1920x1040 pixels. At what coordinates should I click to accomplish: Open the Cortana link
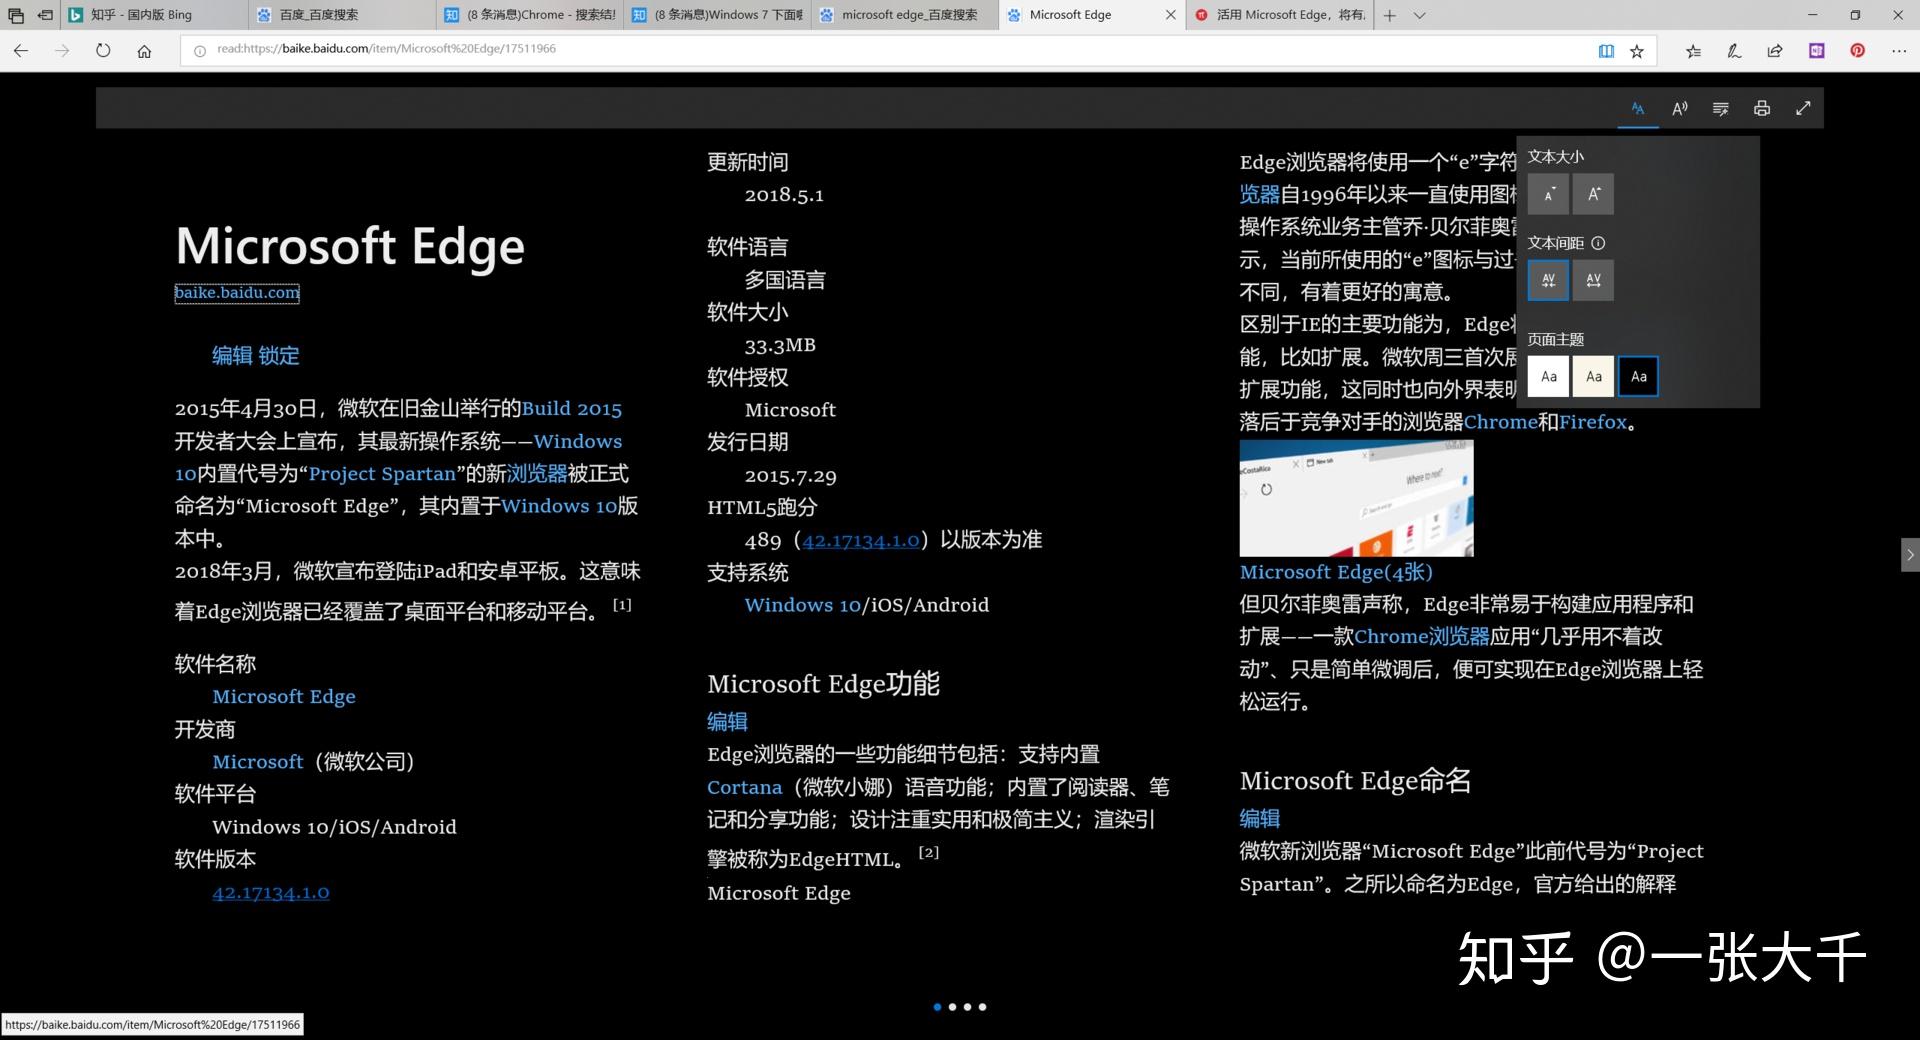745,788
